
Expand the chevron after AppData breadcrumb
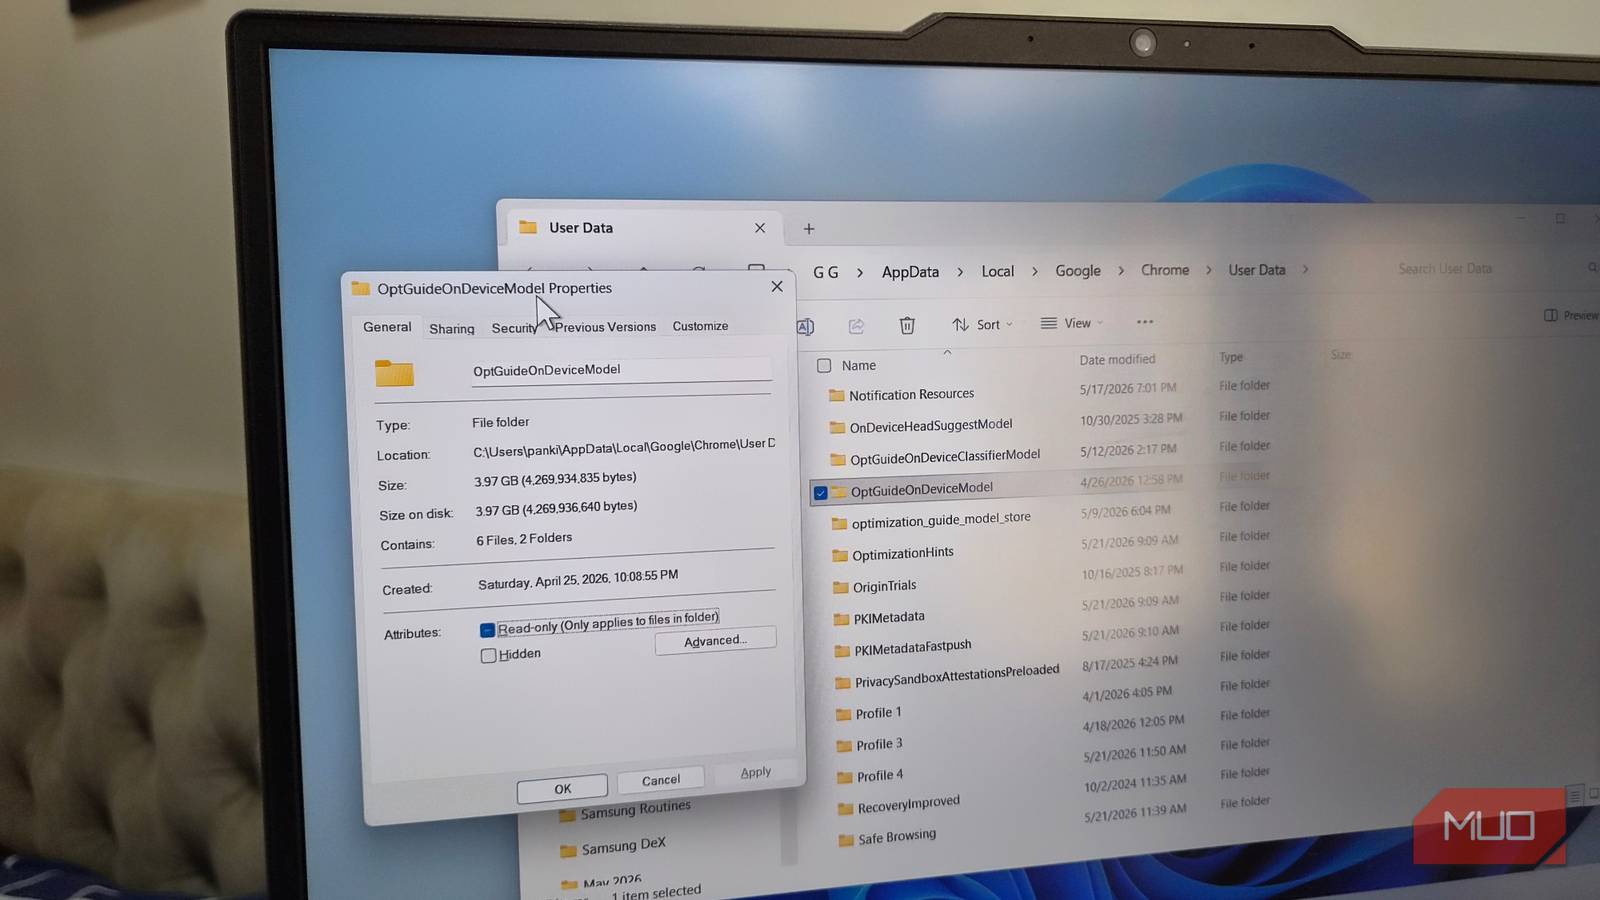pos(960,272)
